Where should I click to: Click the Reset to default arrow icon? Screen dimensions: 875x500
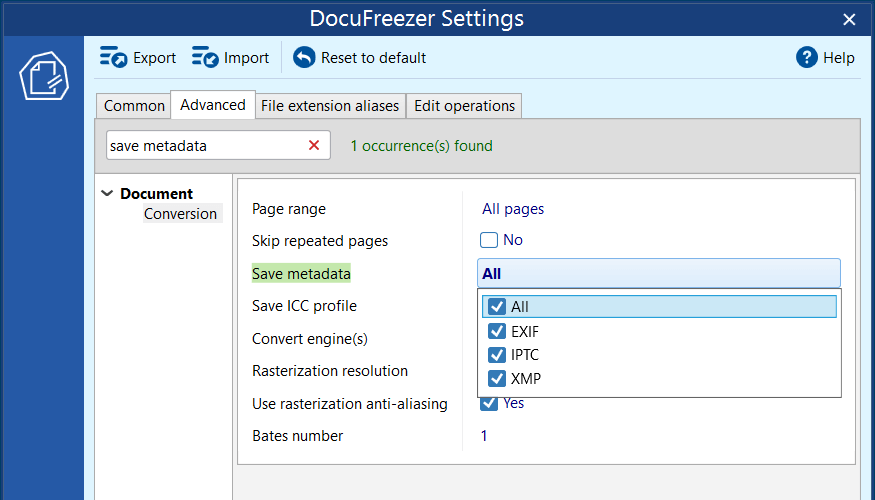click(304, 57)
